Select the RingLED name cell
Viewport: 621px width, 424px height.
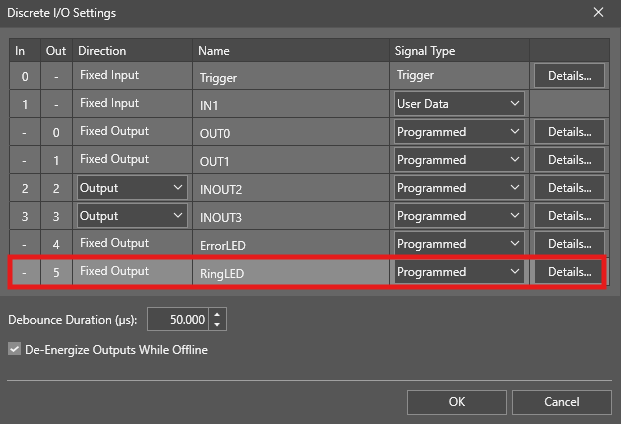pos(291,272)
